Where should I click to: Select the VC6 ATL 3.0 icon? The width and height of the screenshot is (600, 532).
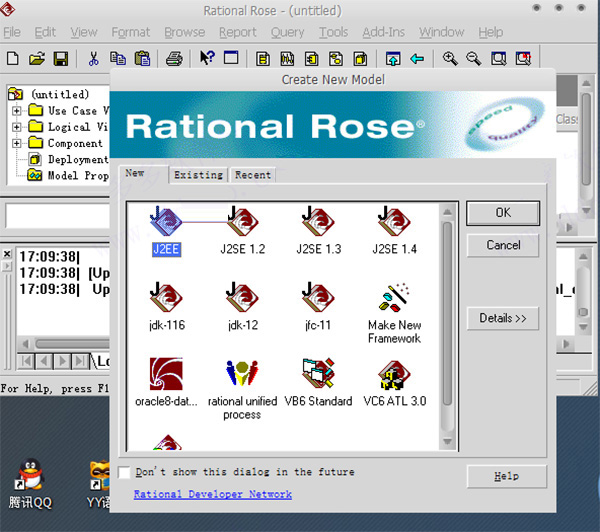[394, 375]
